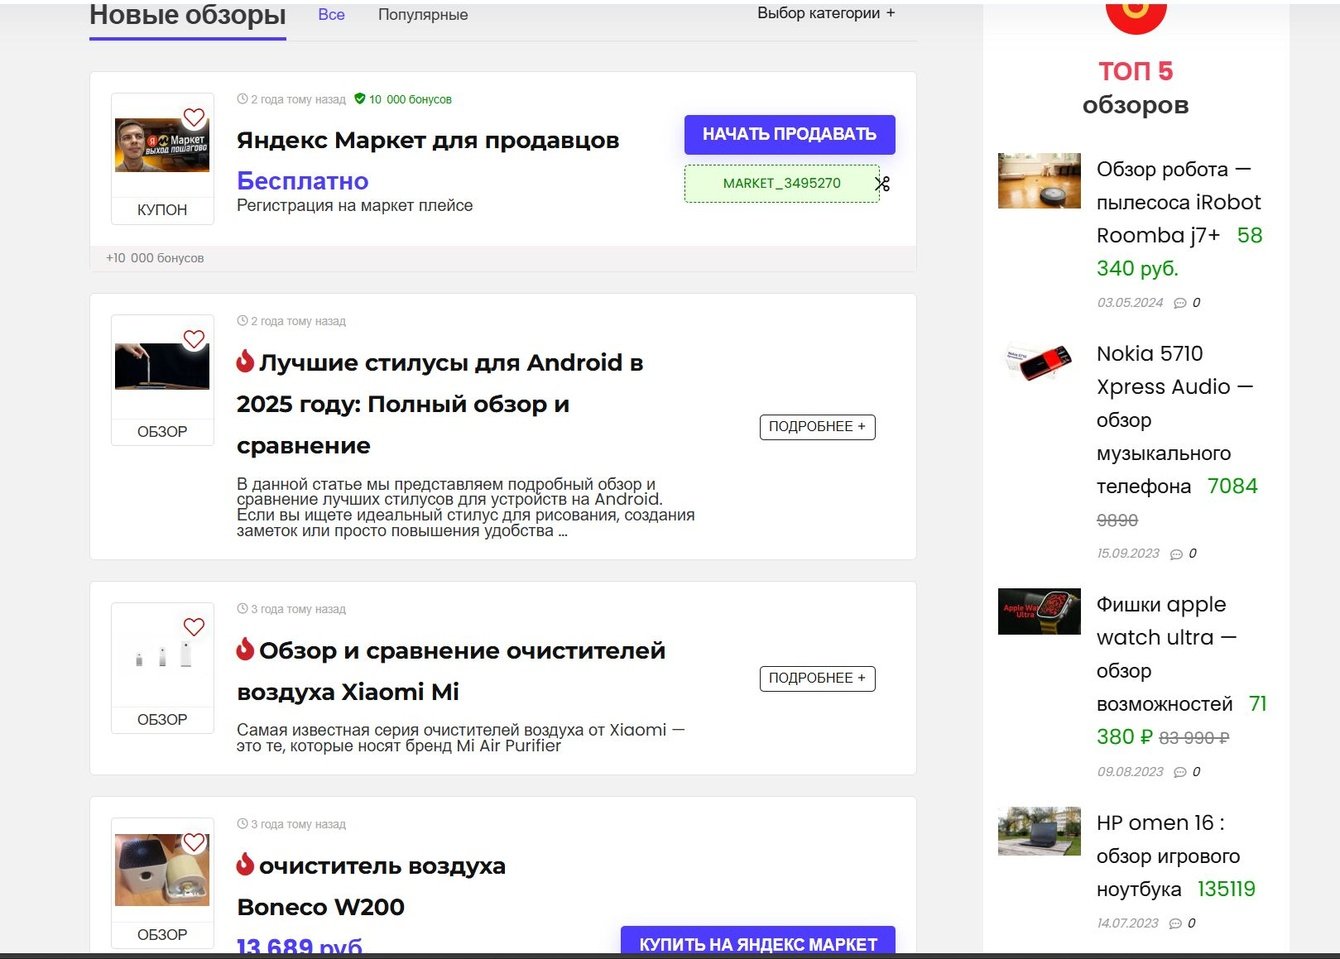The width and height of the screenshot is (1340, 959).
Task: Click the comments icon next to 03.05.2024
Action: tap(1180, 303)
